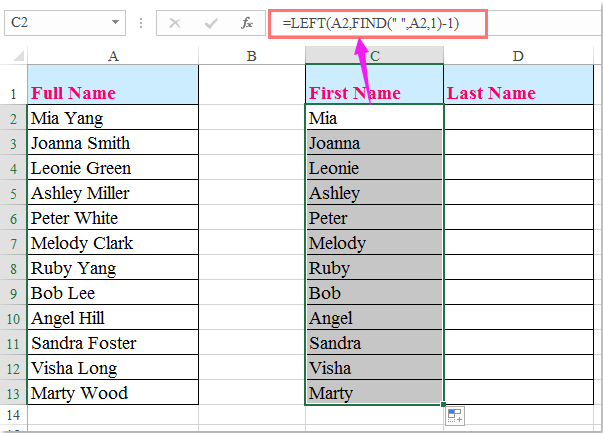Select column D header
The image size is (603, 433).
pyautogui.click(x=518, y=57)
